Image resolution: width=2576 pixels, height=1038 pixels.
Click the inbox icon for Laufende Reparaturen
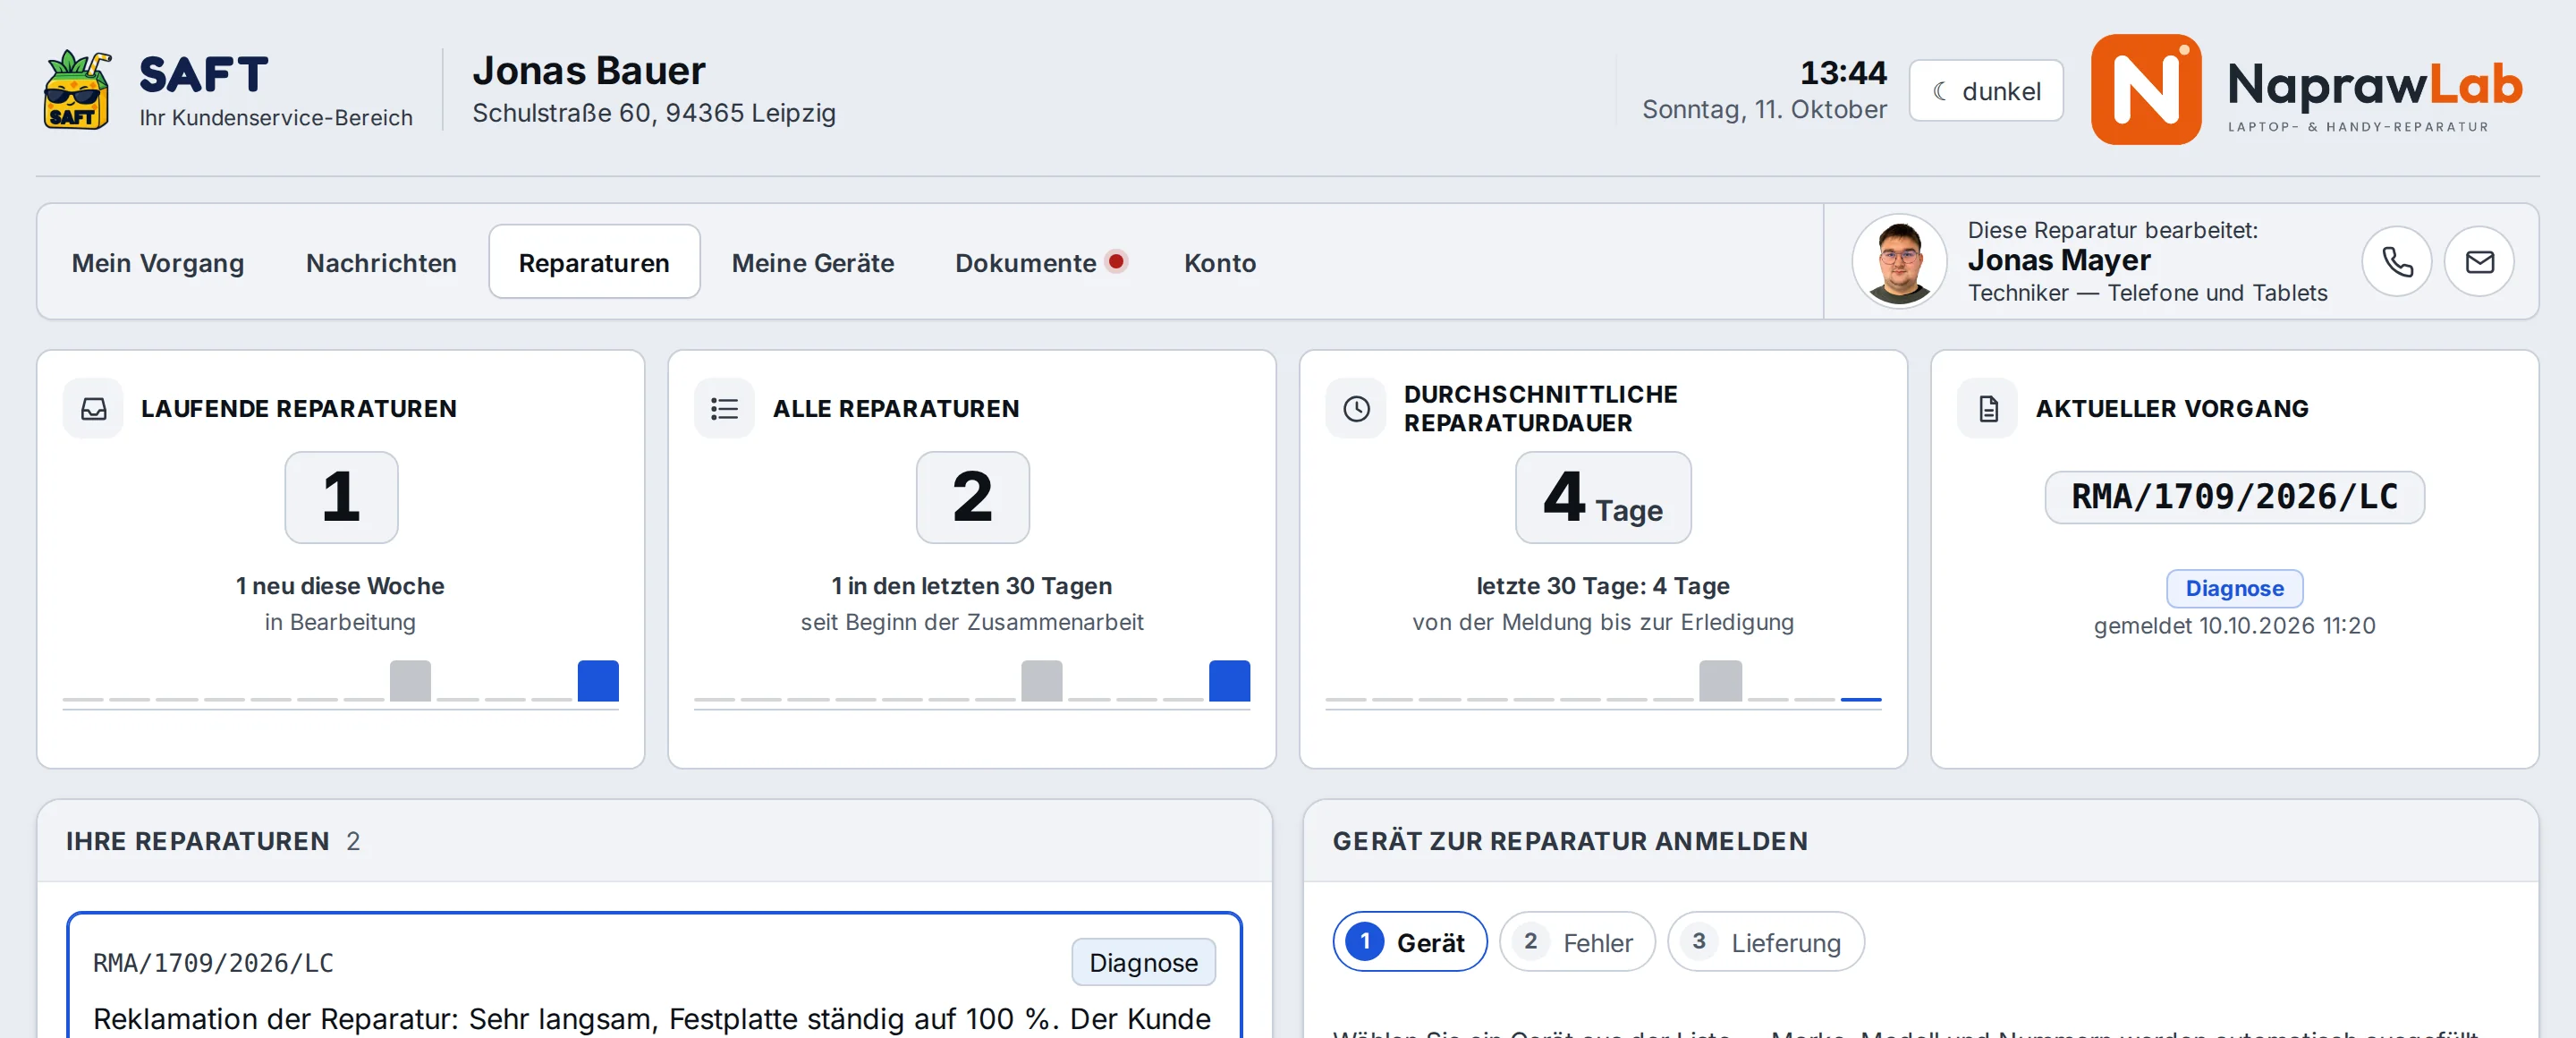click(93, 409)
